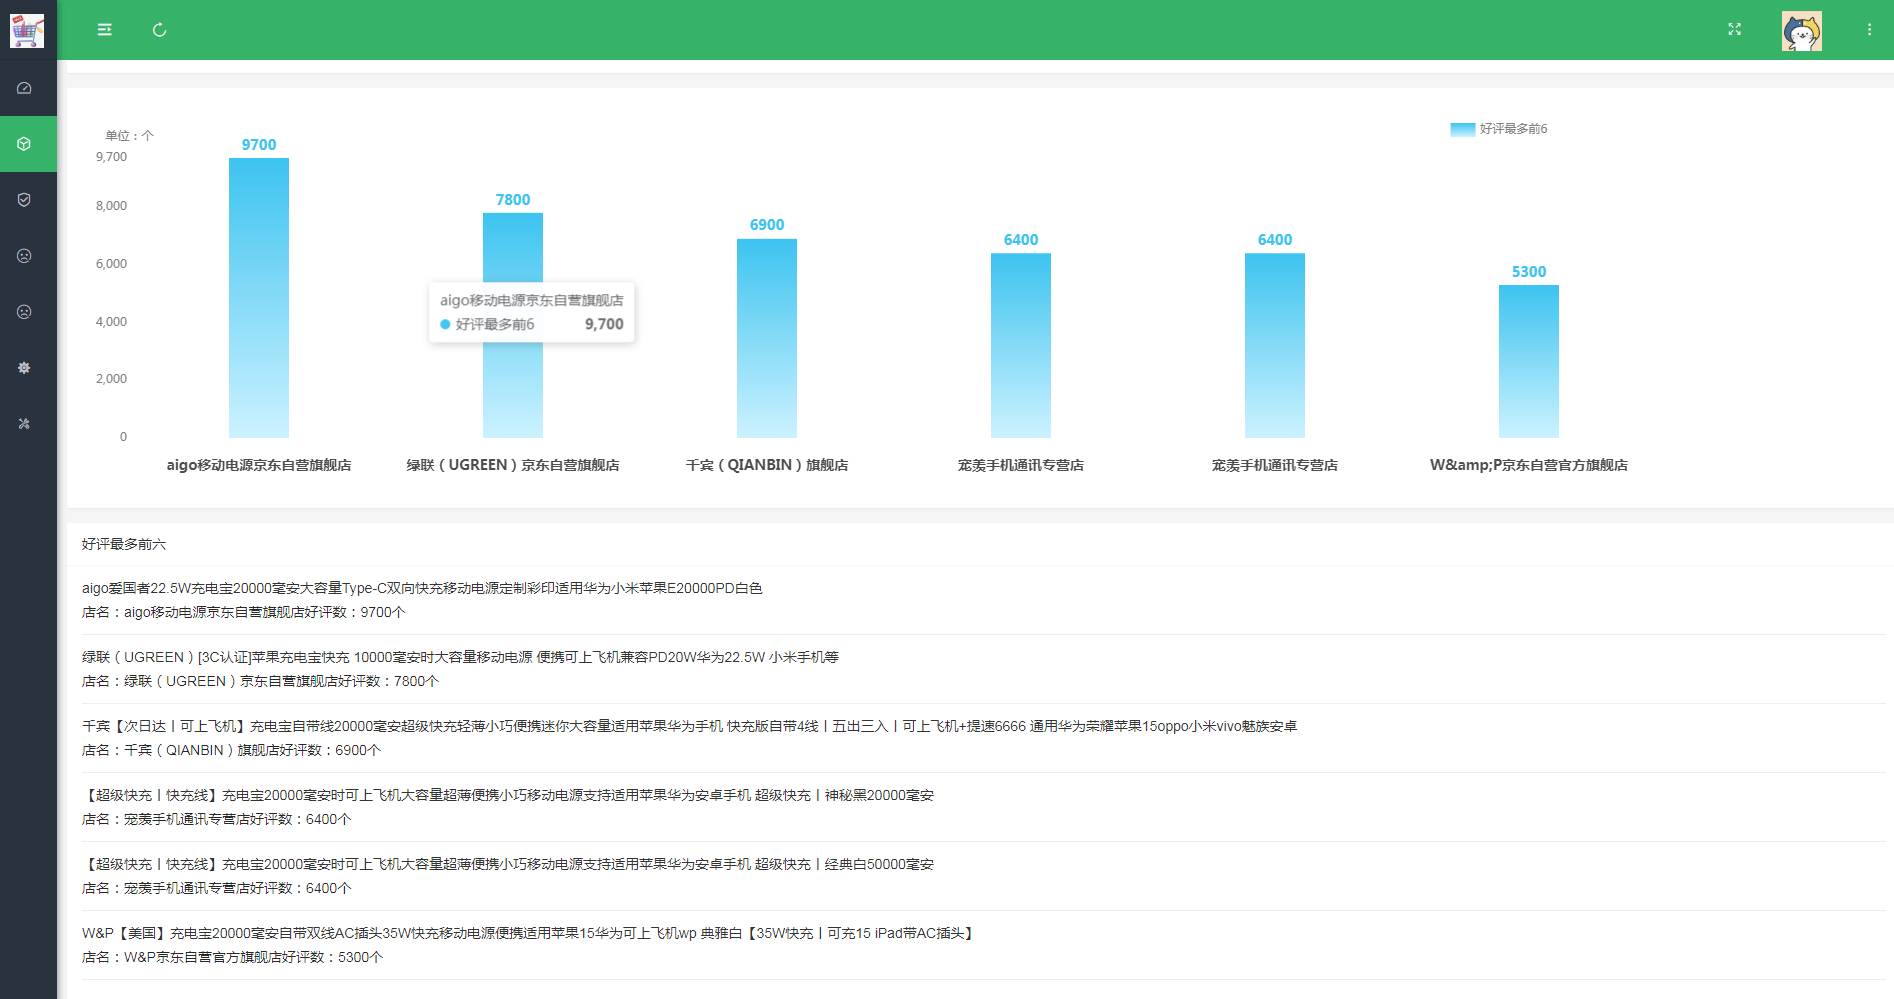Click axis label 千宾（QIANBIN）旗舰店
The image size is (1894, 999).
click(x=767, y=465)
